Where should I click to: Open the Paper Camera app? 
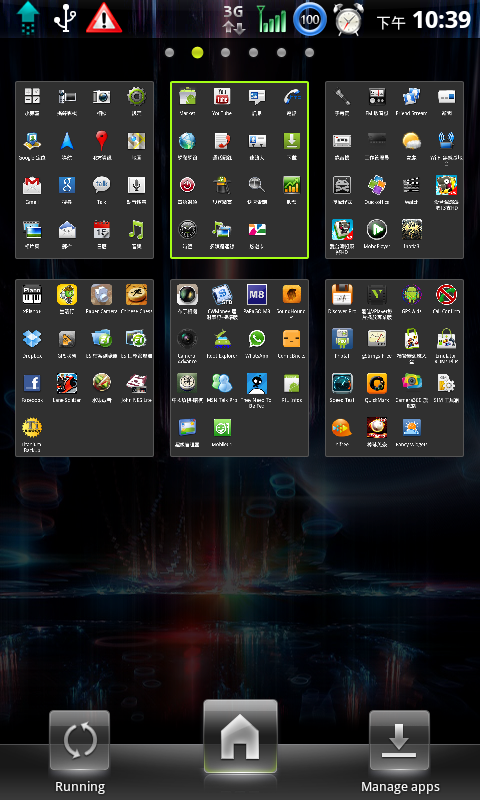tap(102, 294)
